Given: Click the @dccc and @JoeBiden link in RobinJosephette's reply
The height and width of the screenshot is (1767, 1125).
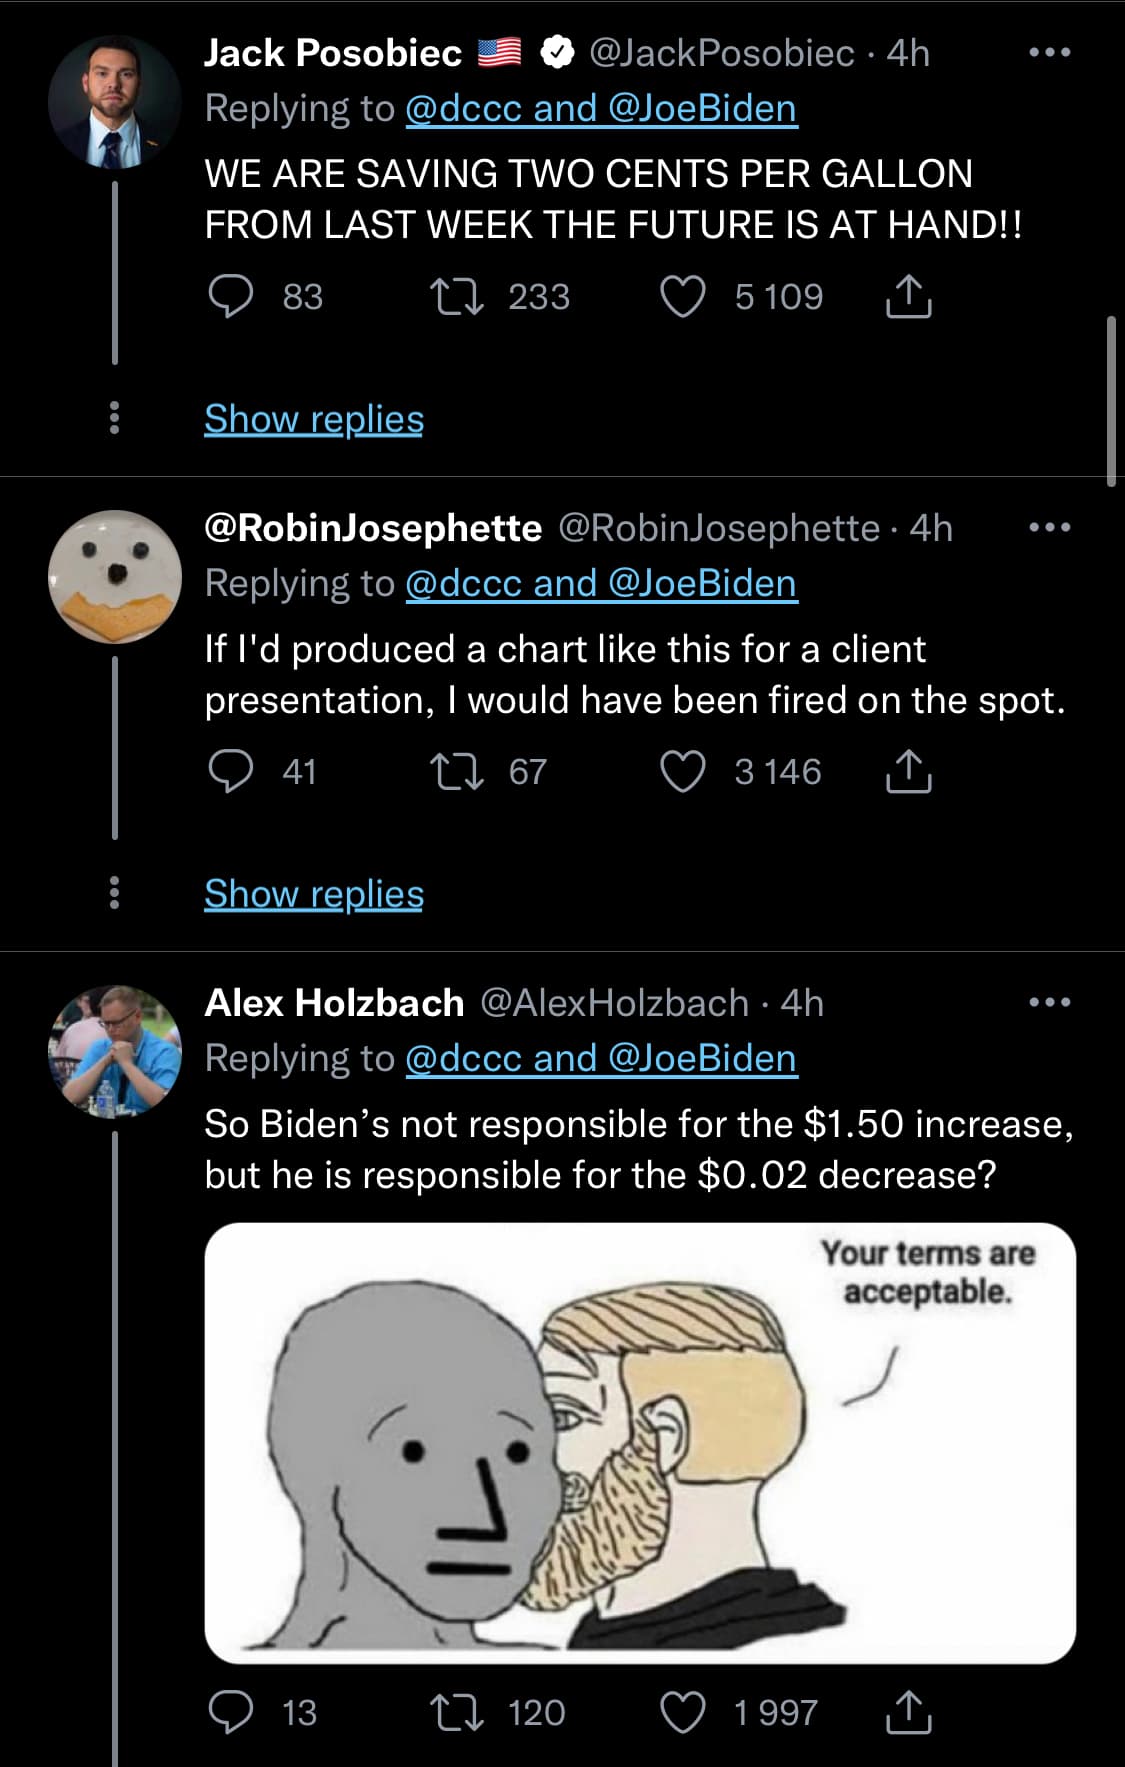Looking at the screenshot, I should tap(601, 583).
